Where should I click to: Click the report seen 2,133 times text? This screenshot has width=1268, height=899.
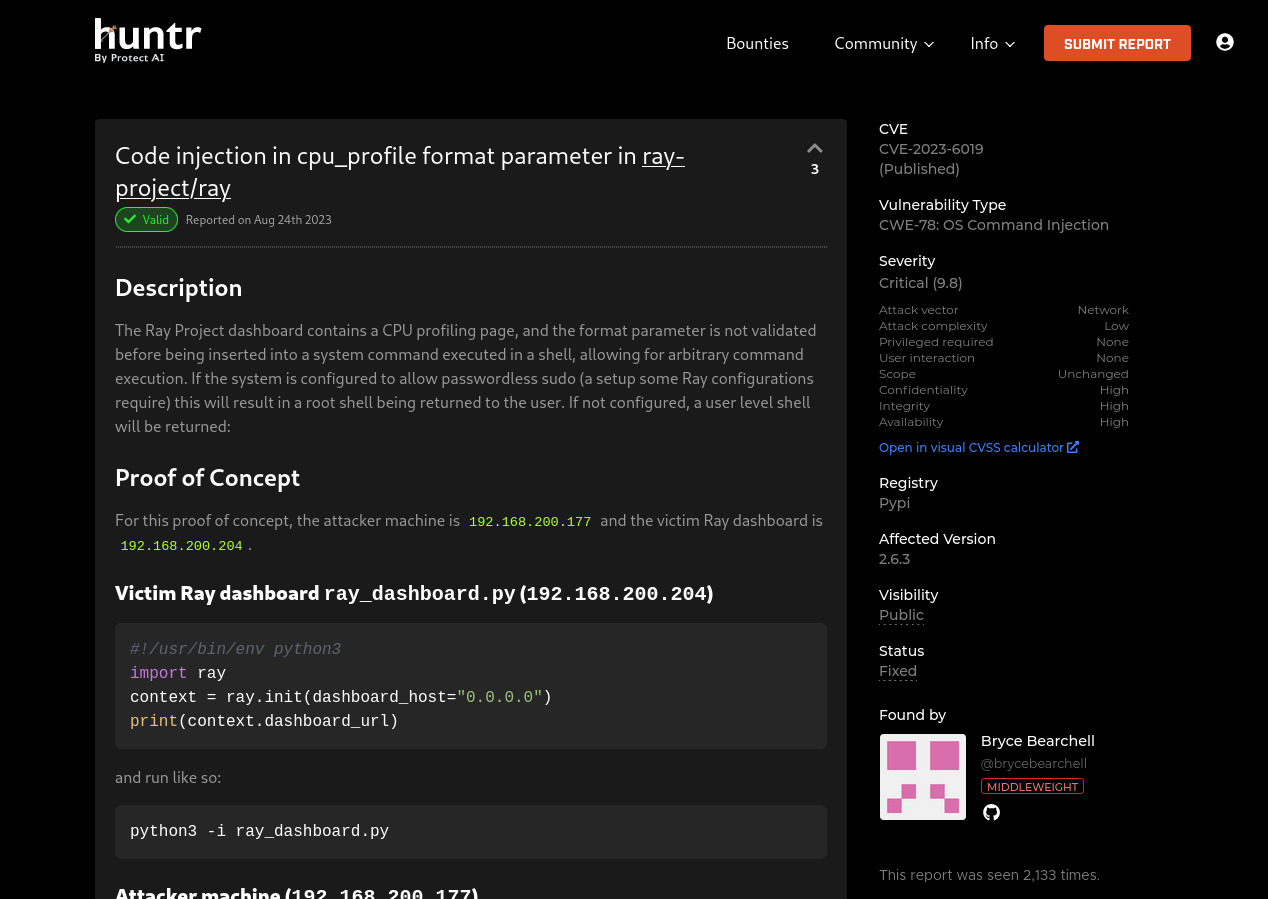989,875
